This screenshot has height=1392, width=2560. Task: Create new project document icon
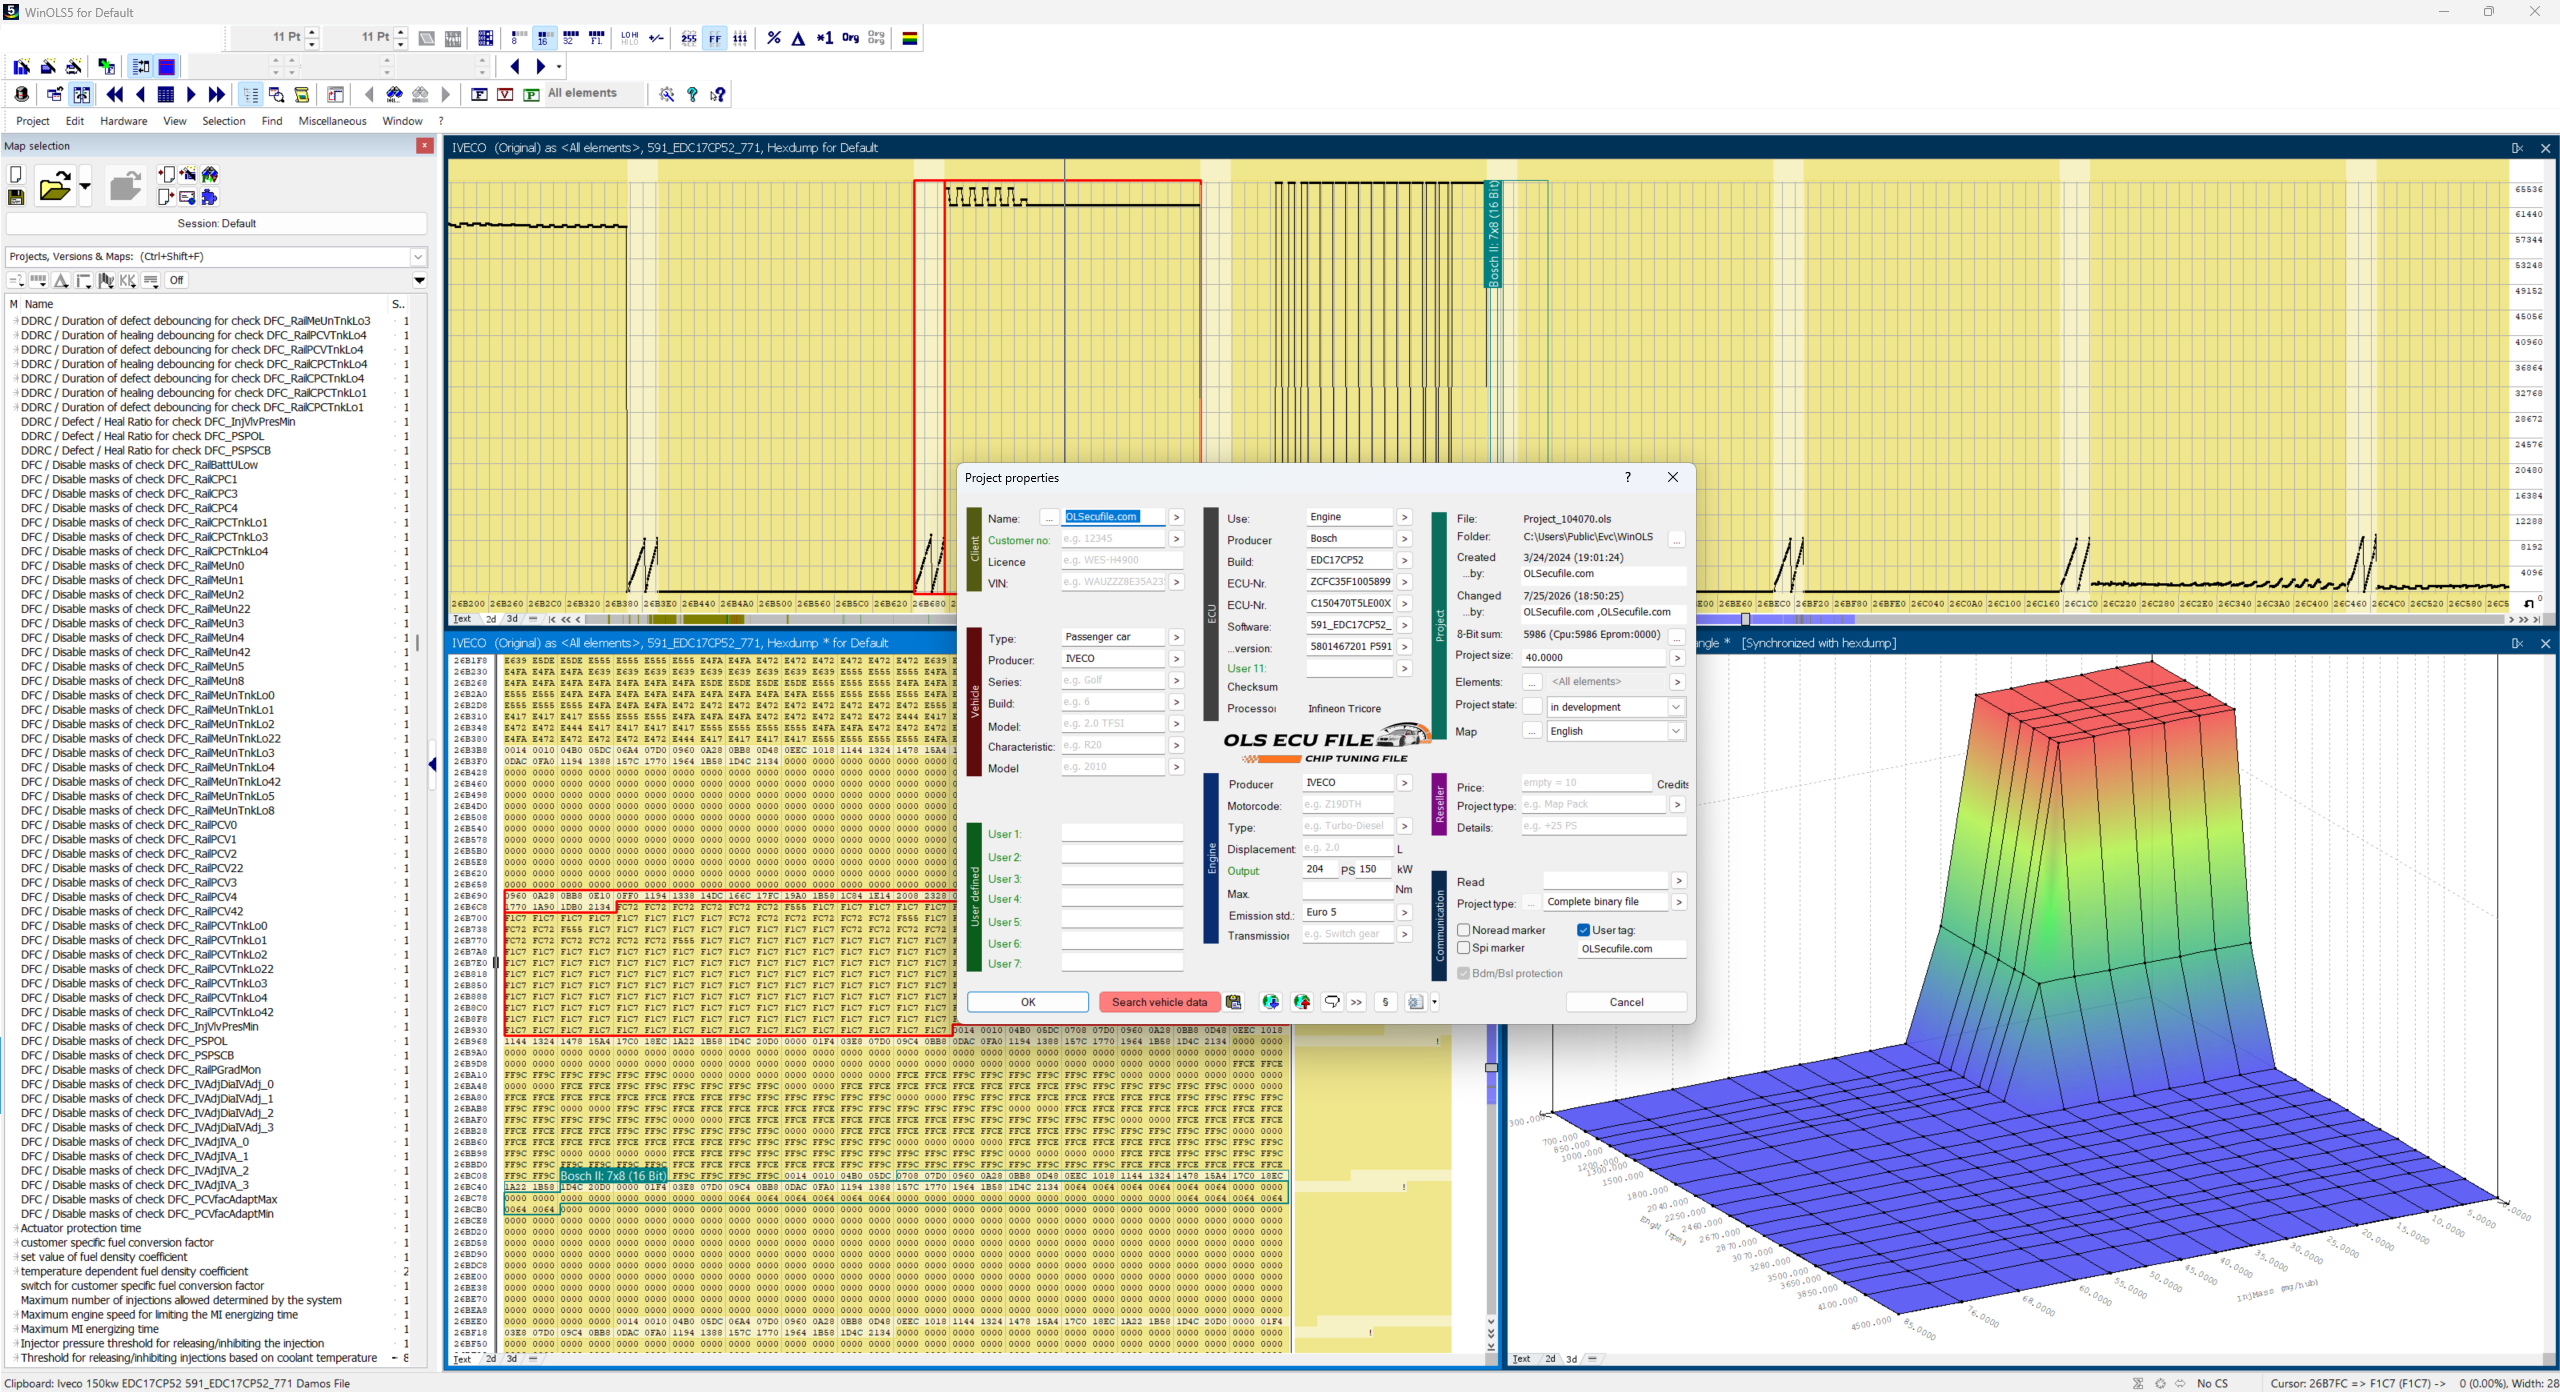[x=16, y=175]
